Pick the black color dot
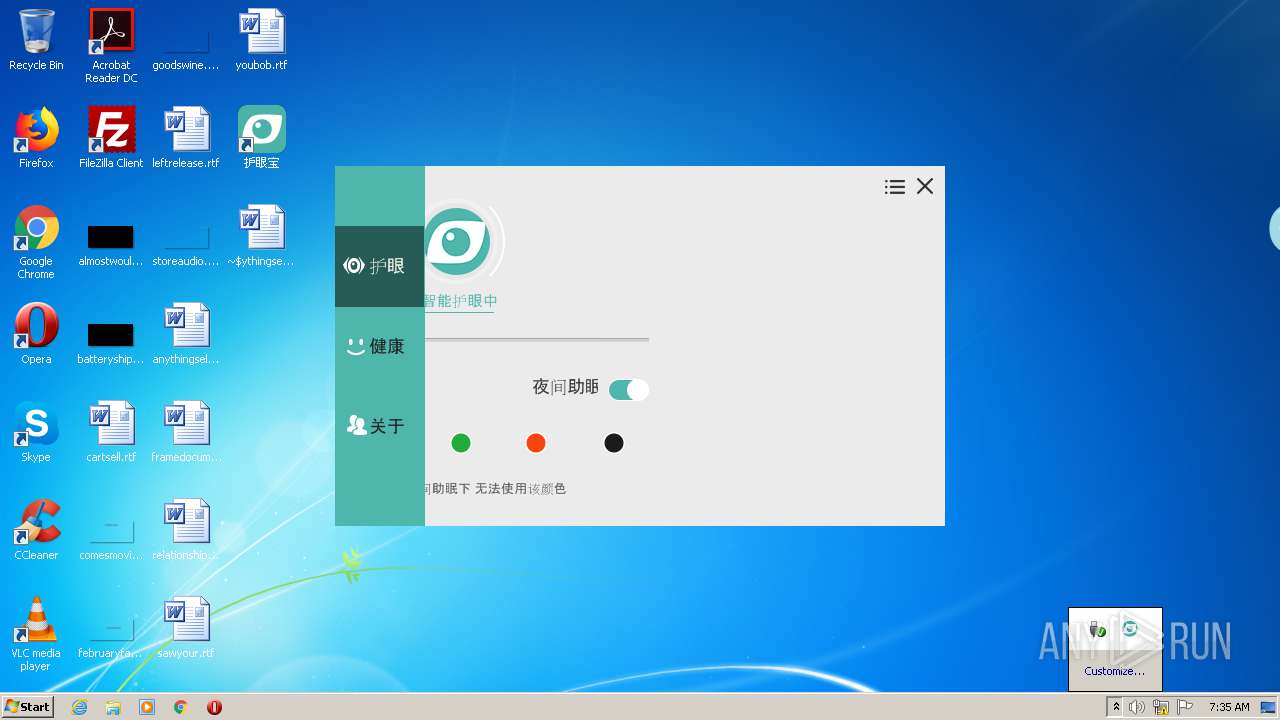The width and height of the screenshot is (1280, 720). pos(614,443)
